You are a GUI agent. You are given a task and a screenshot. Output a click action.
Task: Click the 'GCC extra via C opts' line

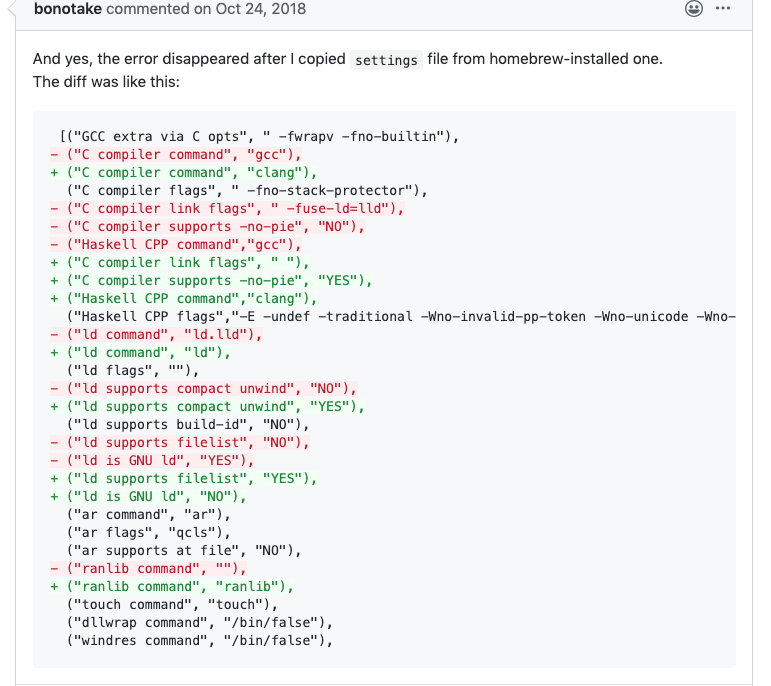pyautogui.click(x=259, y=136)
